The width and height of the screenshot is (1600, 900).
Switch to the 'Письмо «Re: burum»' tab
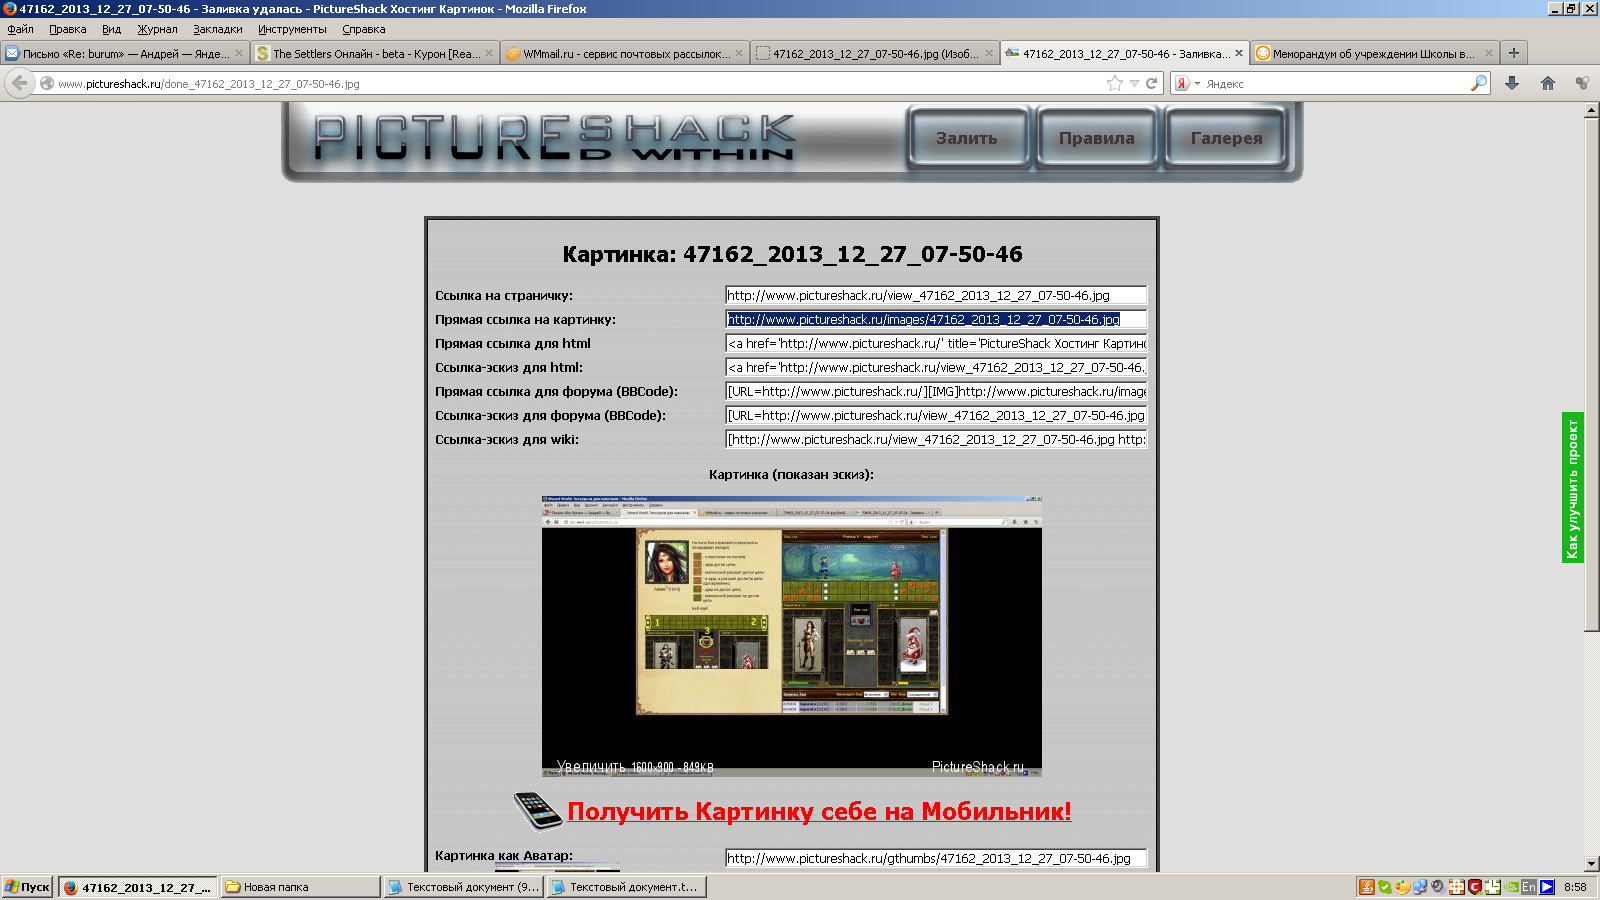tap(124, 53)
